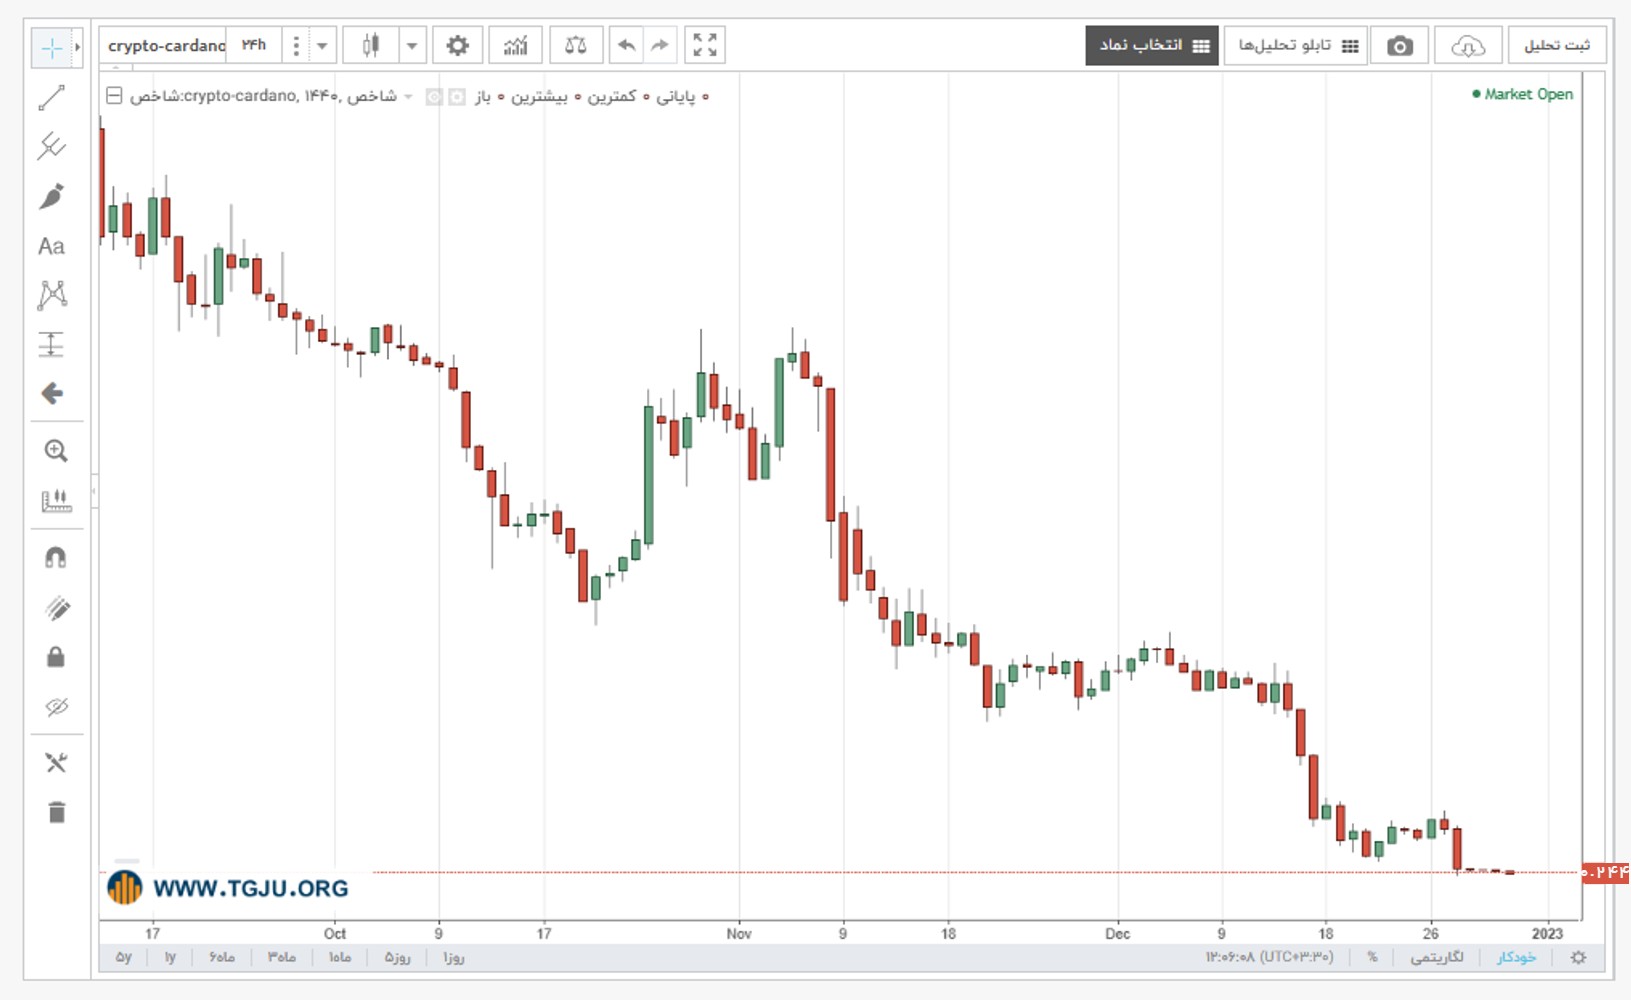Select the measure ruler tool
The width and height of the screenshot is (1631, 1000).
pos(56,500)
